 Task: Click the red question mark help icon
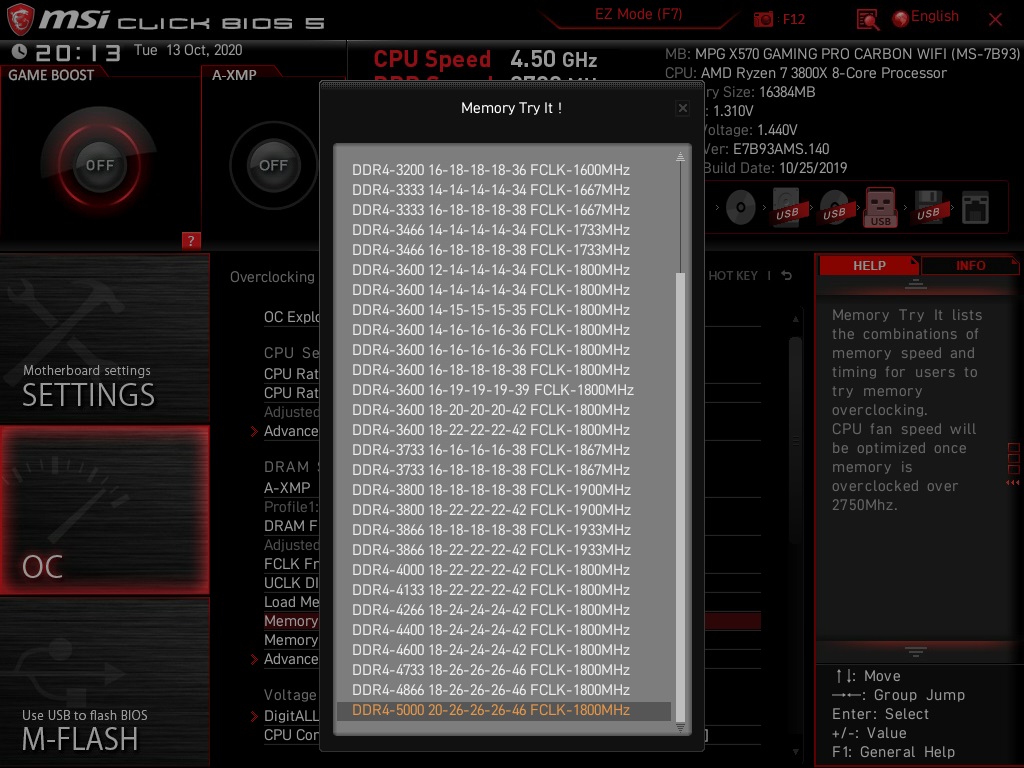[x=192, y=241]
